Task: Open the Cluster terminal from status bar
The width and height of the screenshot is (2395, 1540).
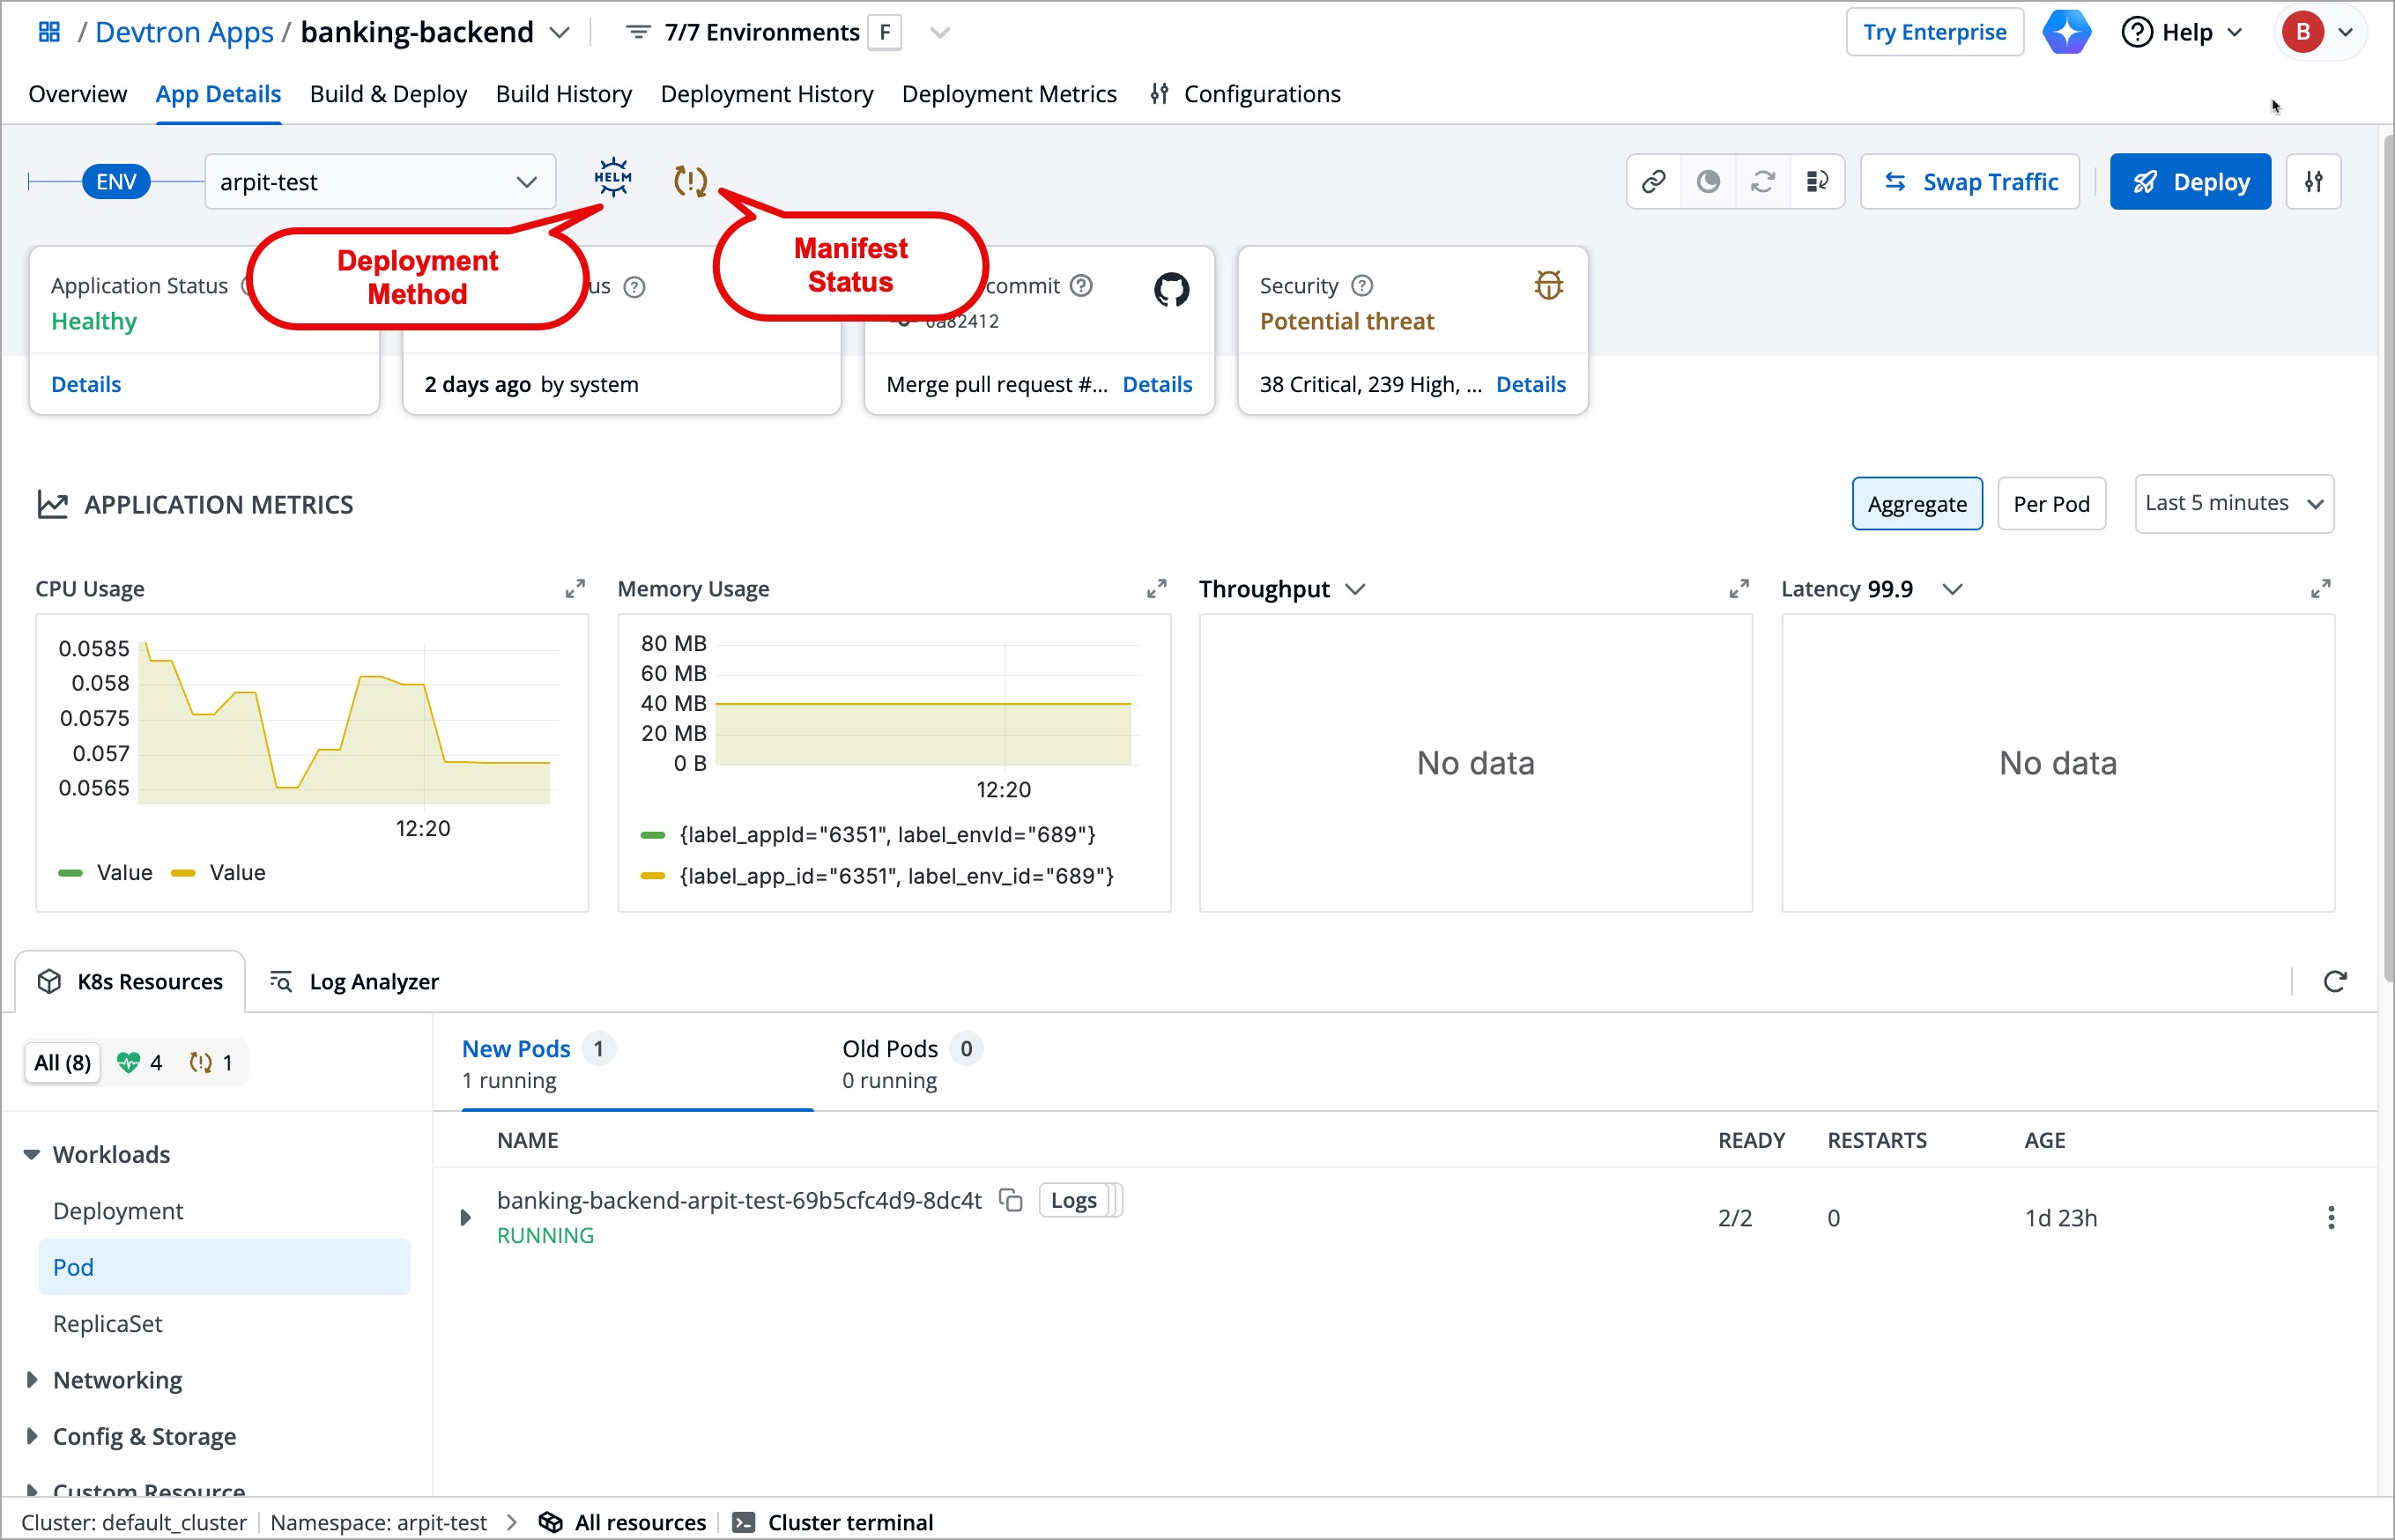Action: (x=851, y=1521)
